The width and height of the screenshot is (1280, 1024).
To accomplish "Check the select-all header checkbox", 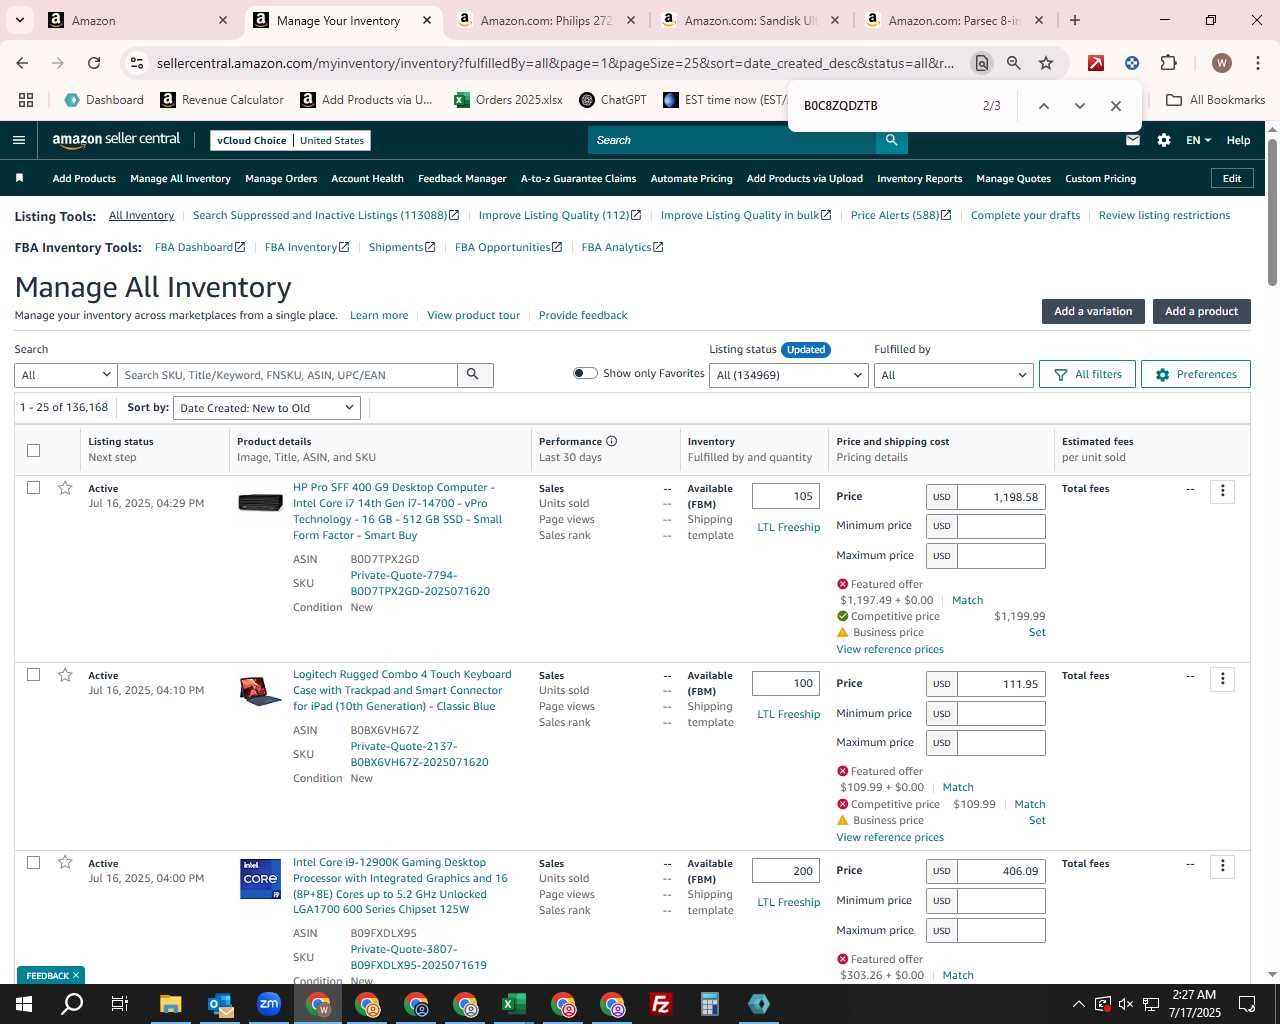I will [33, 450].
